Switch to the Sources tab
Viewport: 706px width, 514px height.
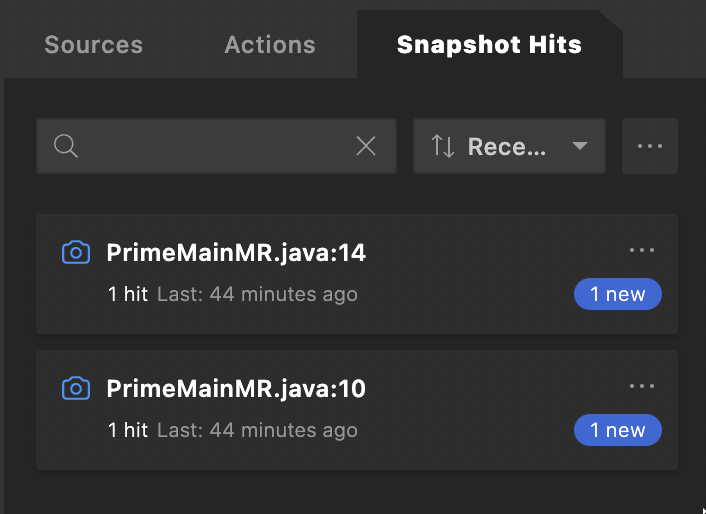click(x=93, y=45)
